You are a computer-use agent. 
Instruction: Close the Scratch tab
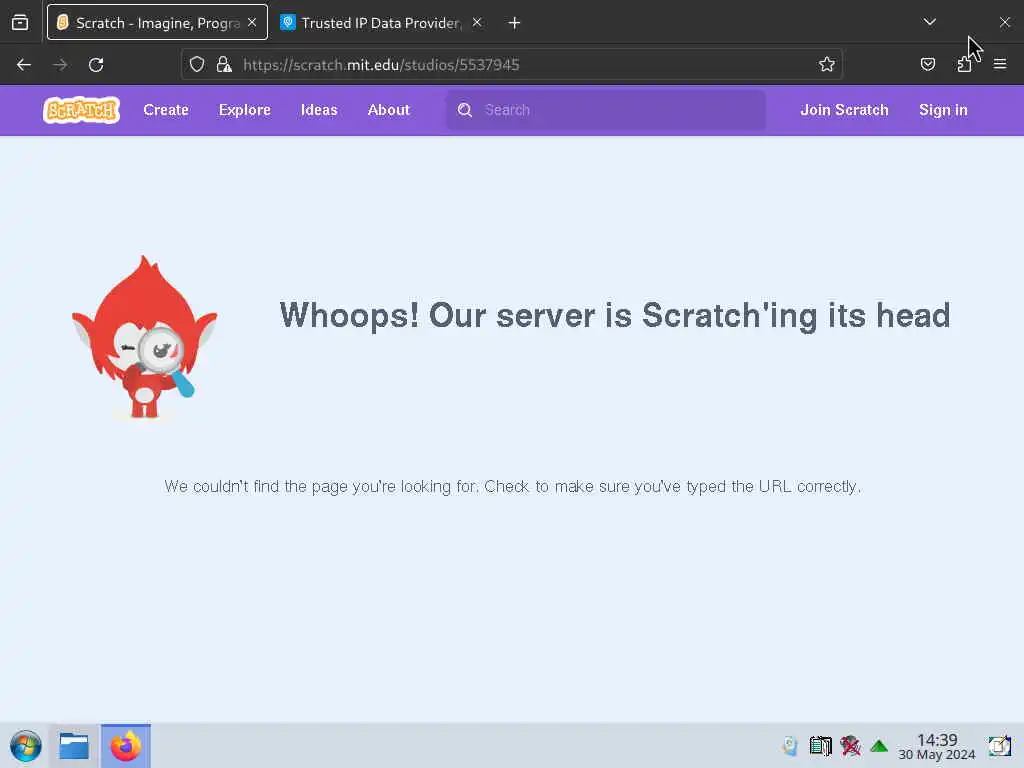point(252,22)
